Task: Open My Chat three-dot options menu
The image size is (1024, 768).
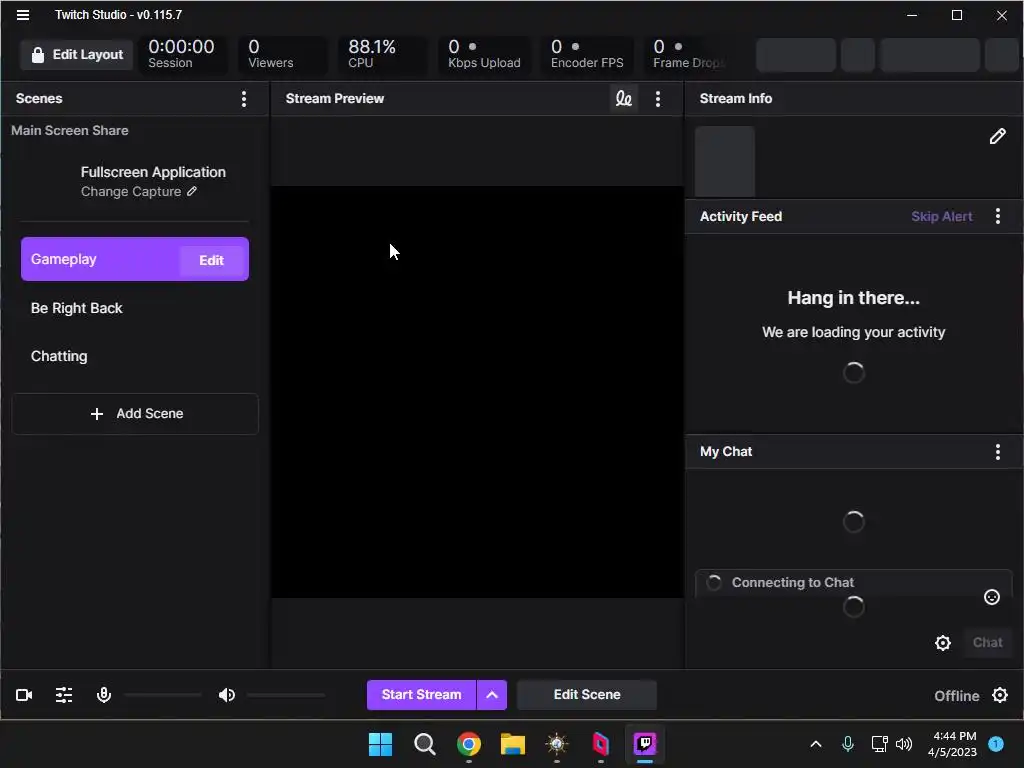Action: pos(998,452)
